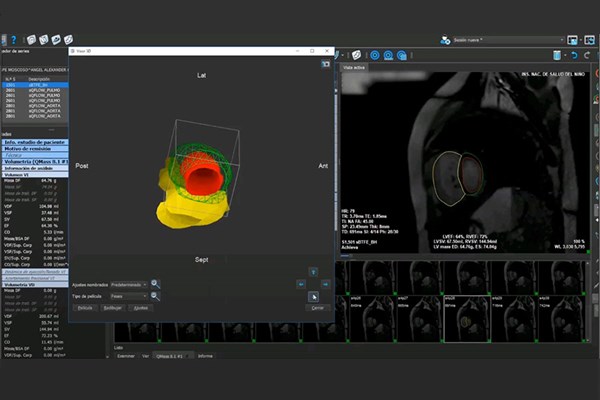Click the Película button
This screenshot has height=400, width=600.
click(x=87, y=308)
